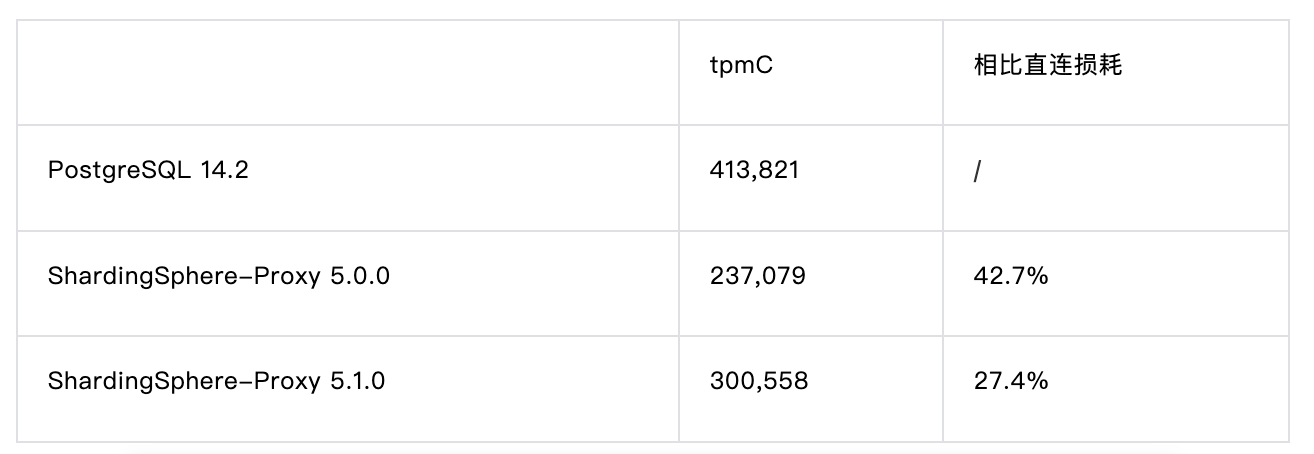The height and width of the screenshot is (454, 1314).
Task: Click the 相比直连损耗 column header
Action: [1047, 65]
